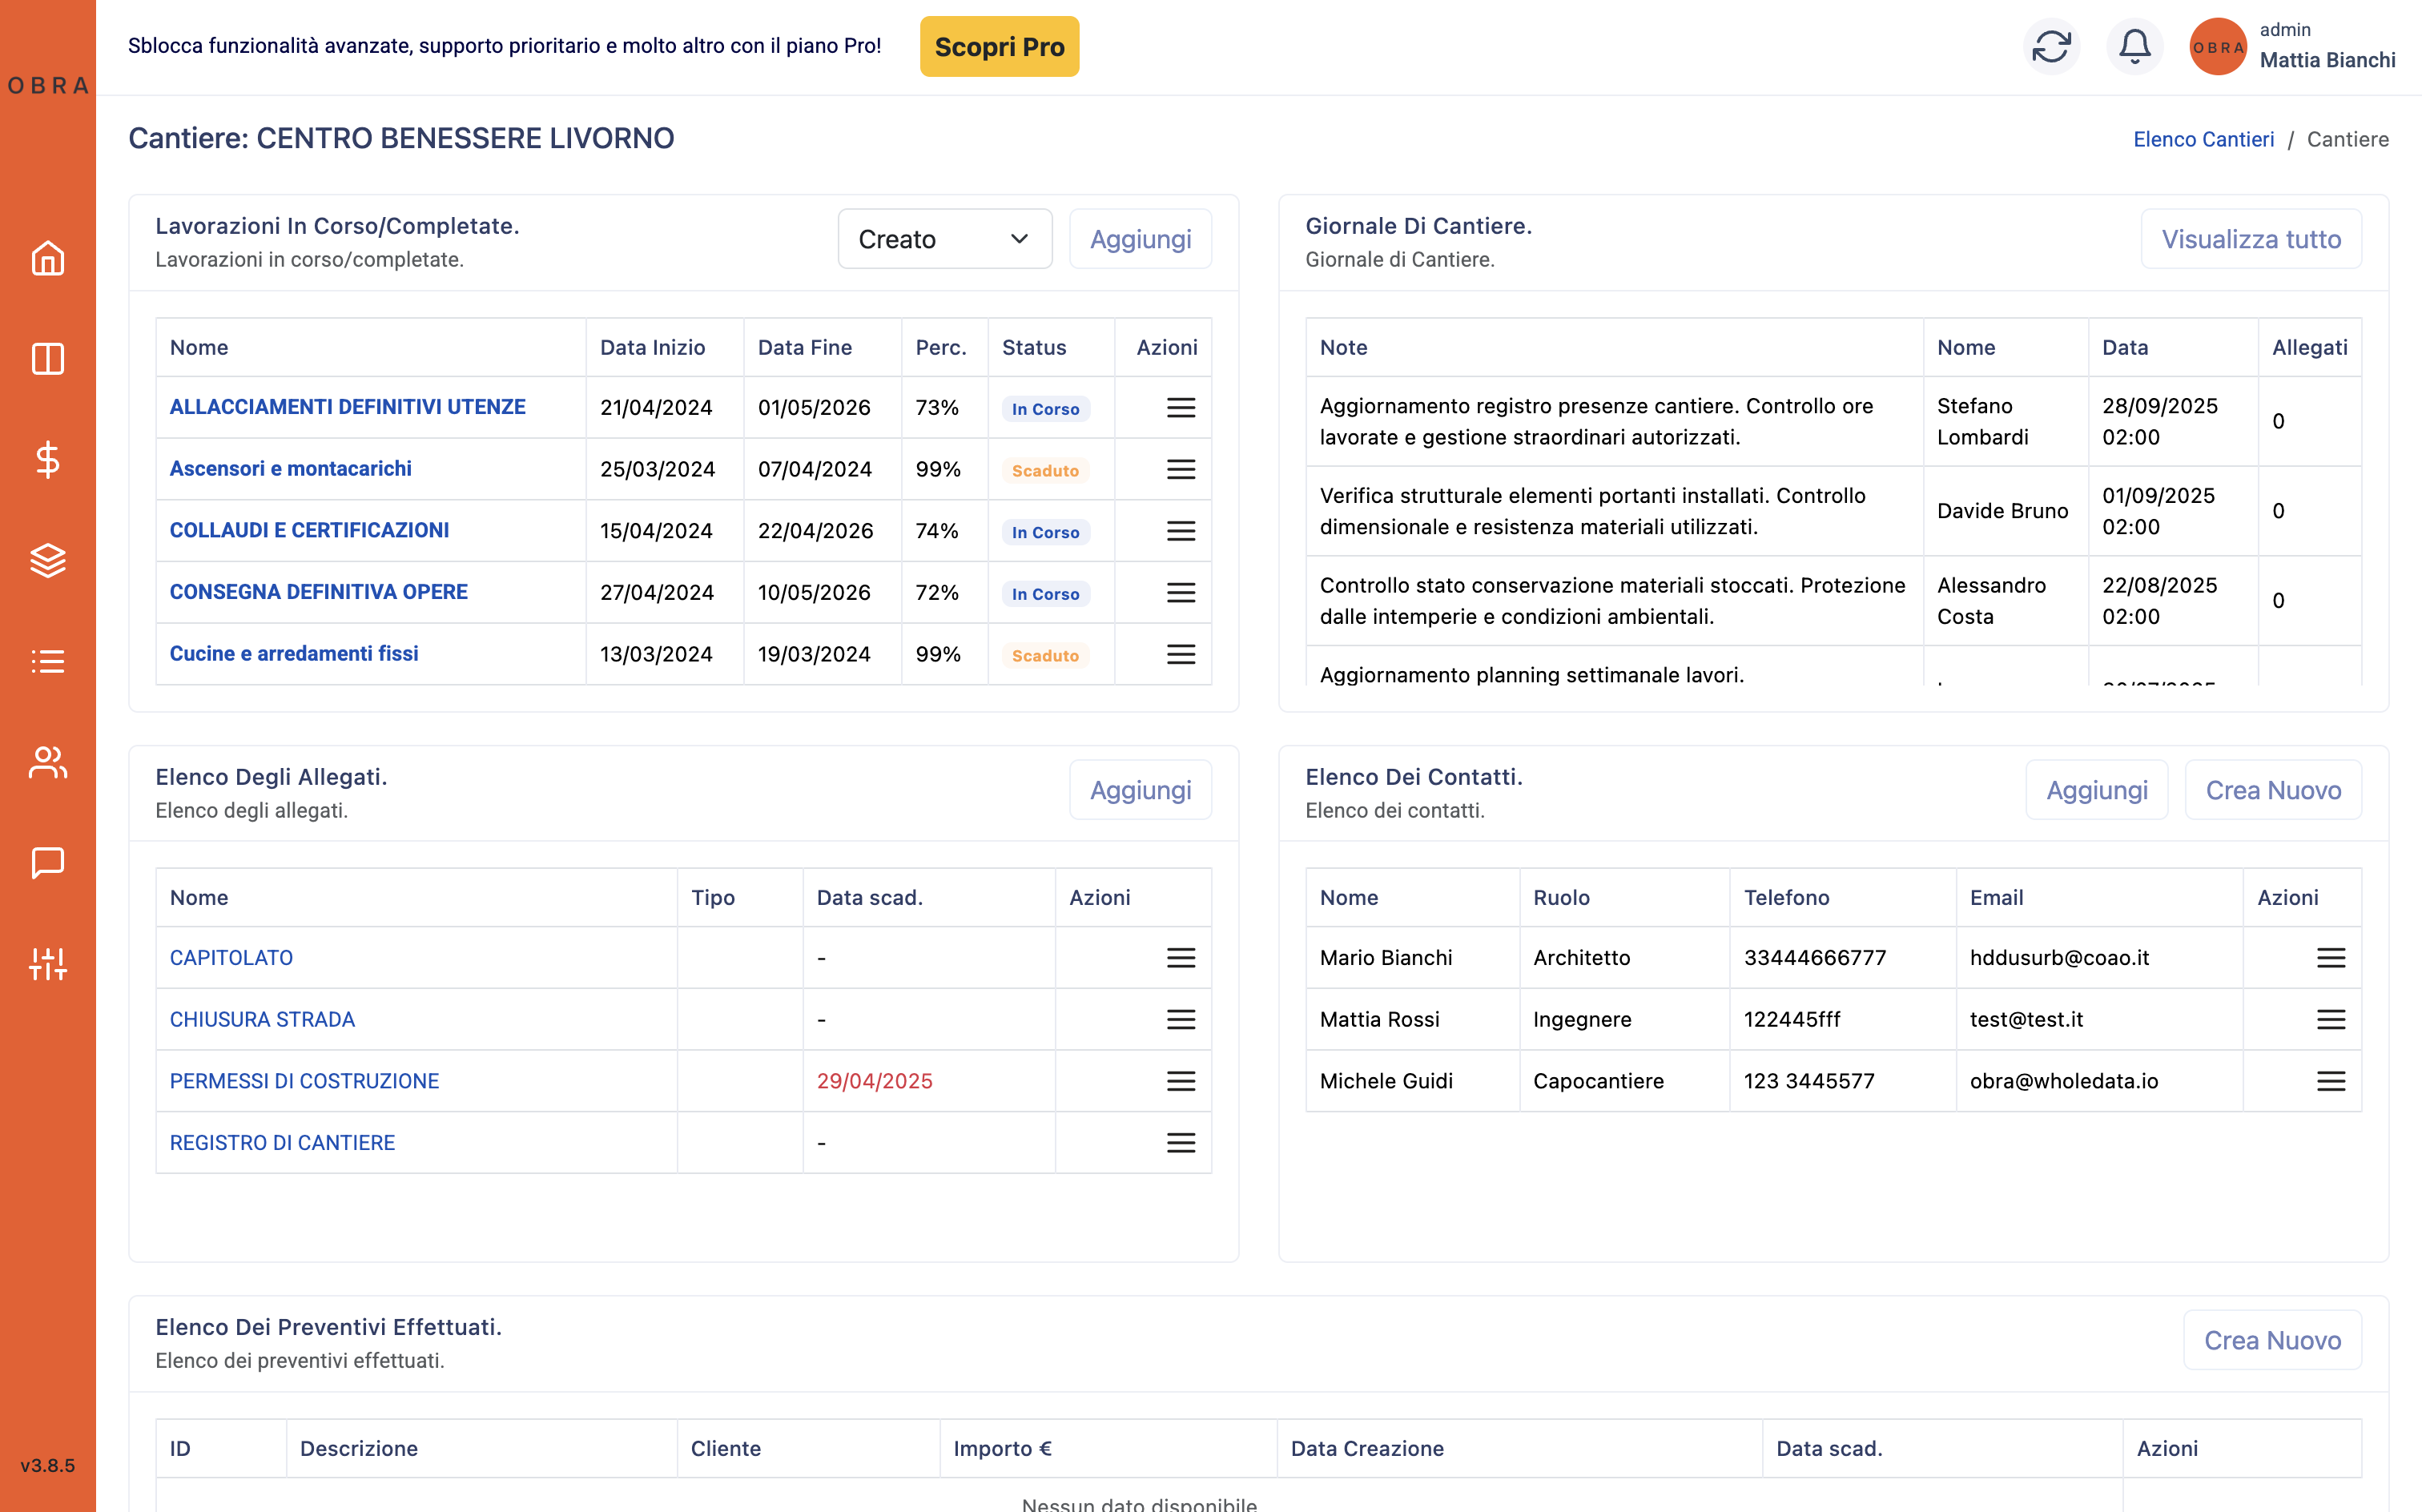Screen dimensions: 2422x1512
Task: Open the book panel sidebar icon
Action: click(x=47, y=359)
